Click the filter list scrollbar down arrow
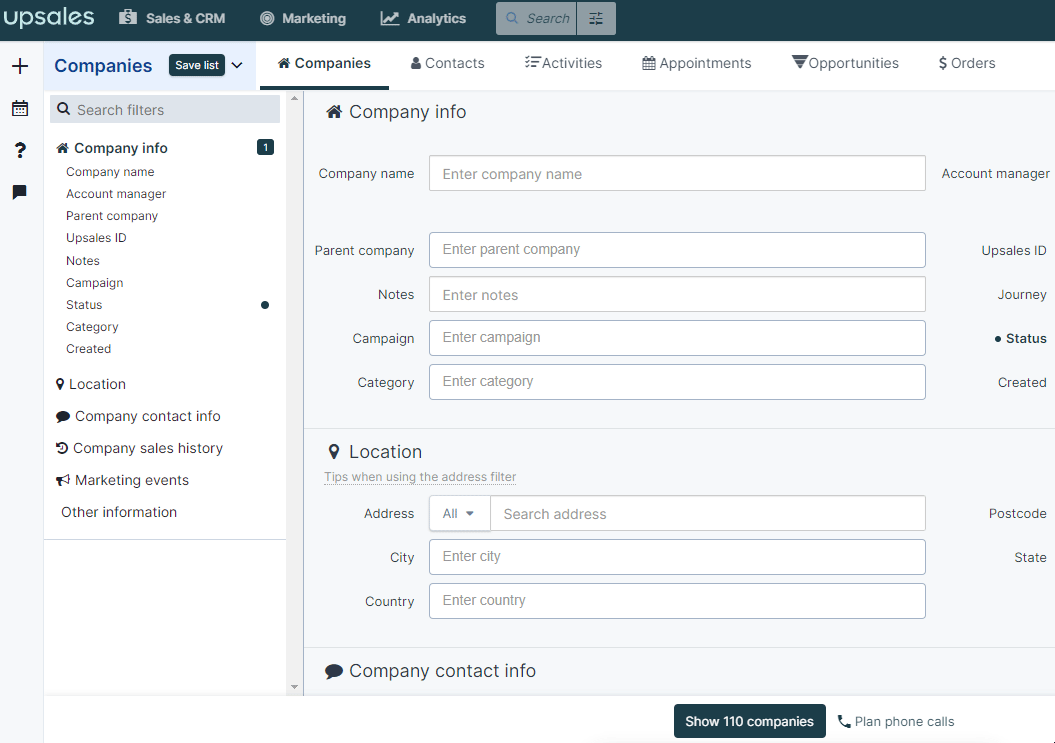The width and height of the screenshot is (1055, 743). pos(294,687)
